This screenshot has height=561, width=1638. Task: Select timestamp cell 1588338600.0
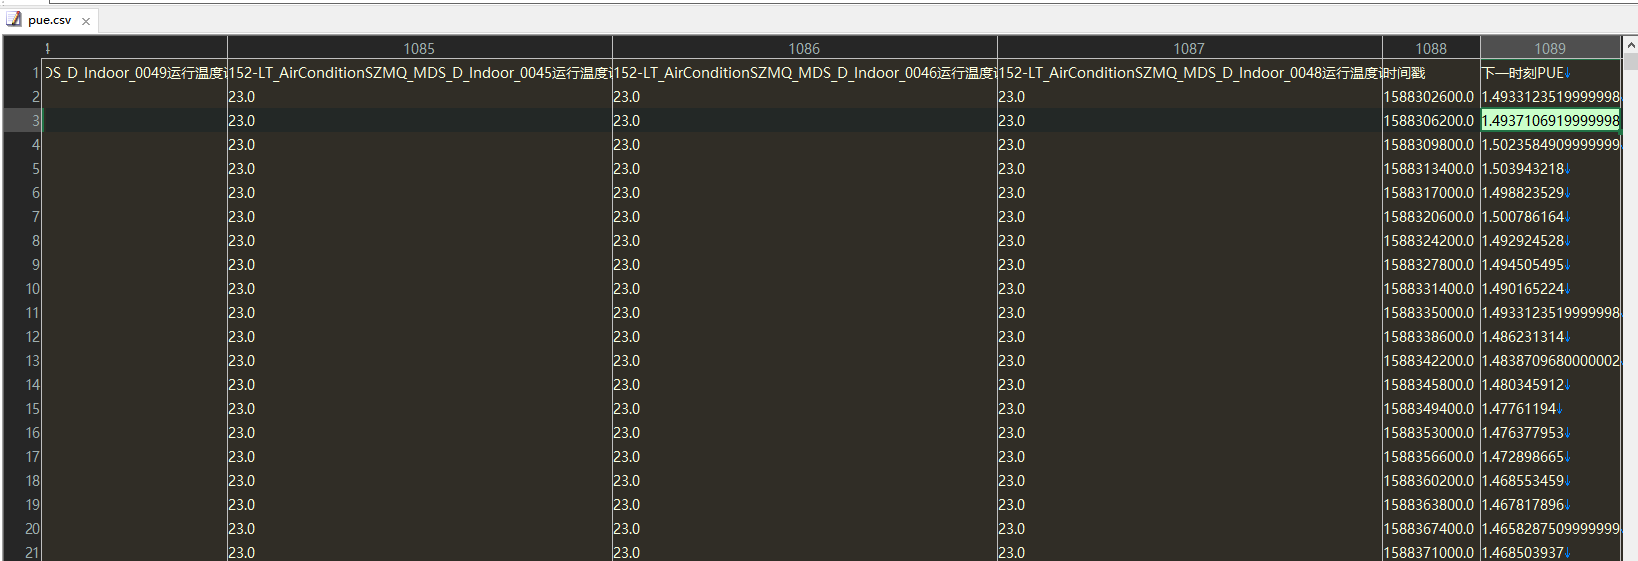[x=1431, y=337]
